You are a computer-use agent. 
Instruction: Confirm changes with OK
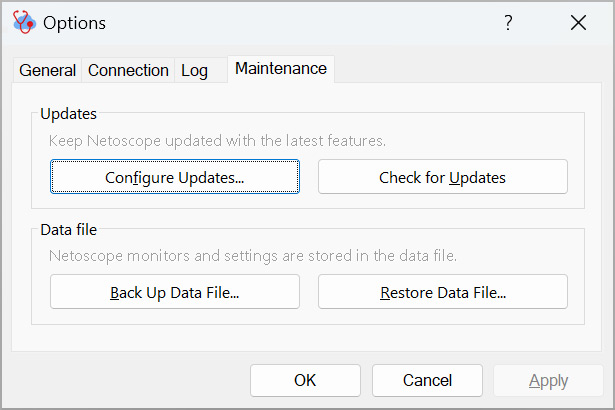[x=305, y=380]
